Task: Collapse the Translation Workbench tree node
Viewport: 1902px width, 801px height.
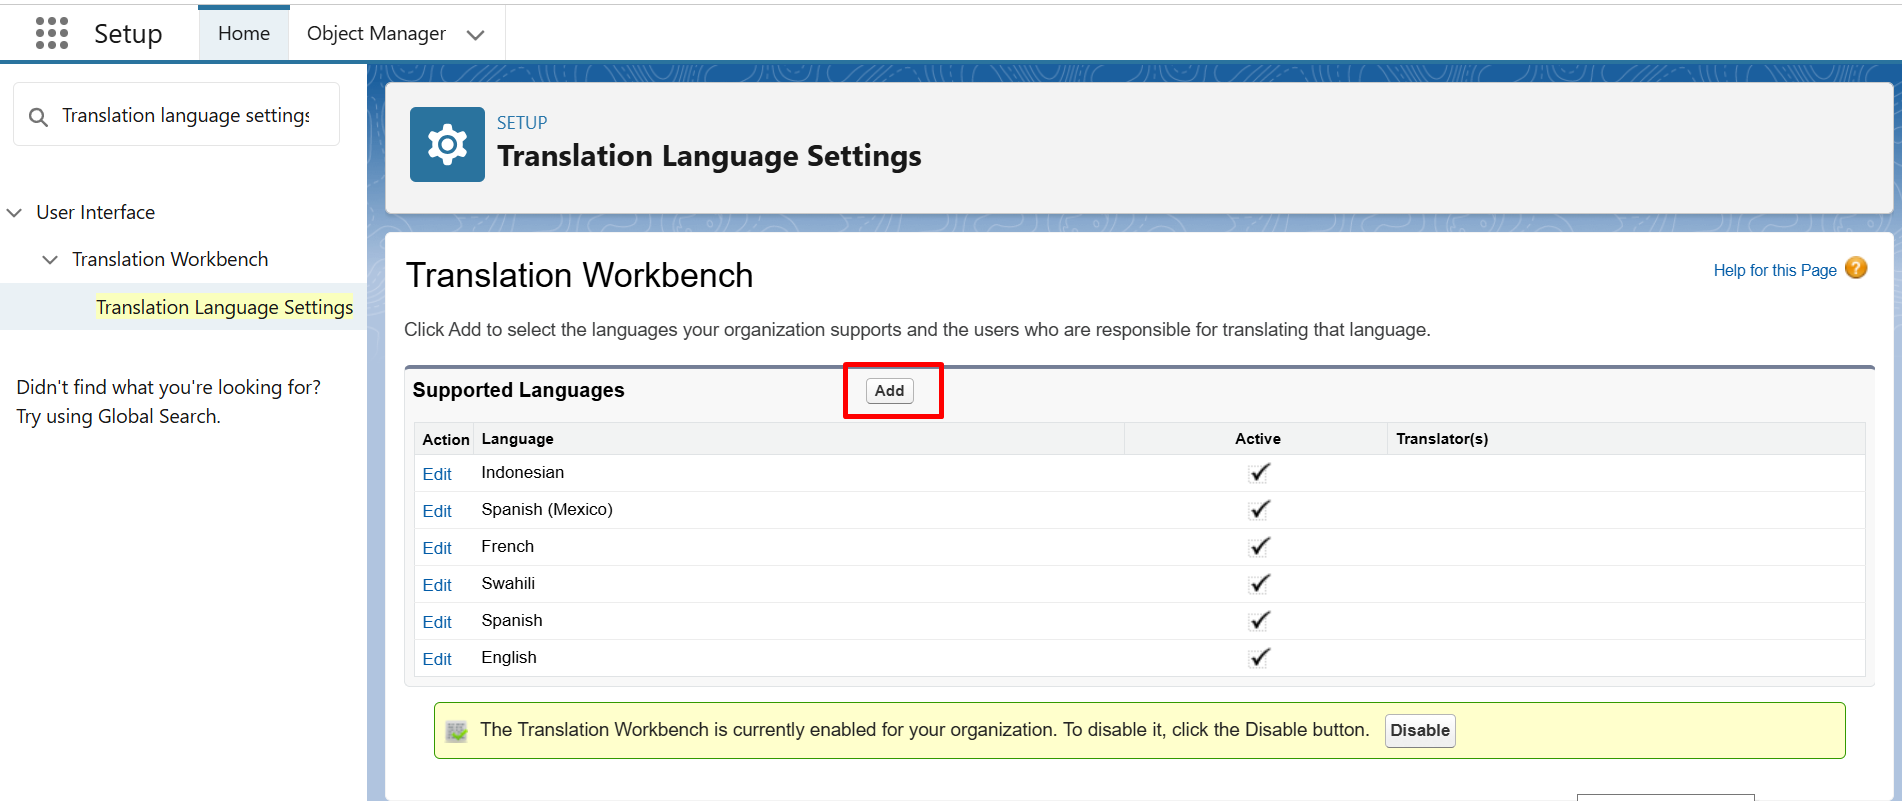Action: click(50, 260)
